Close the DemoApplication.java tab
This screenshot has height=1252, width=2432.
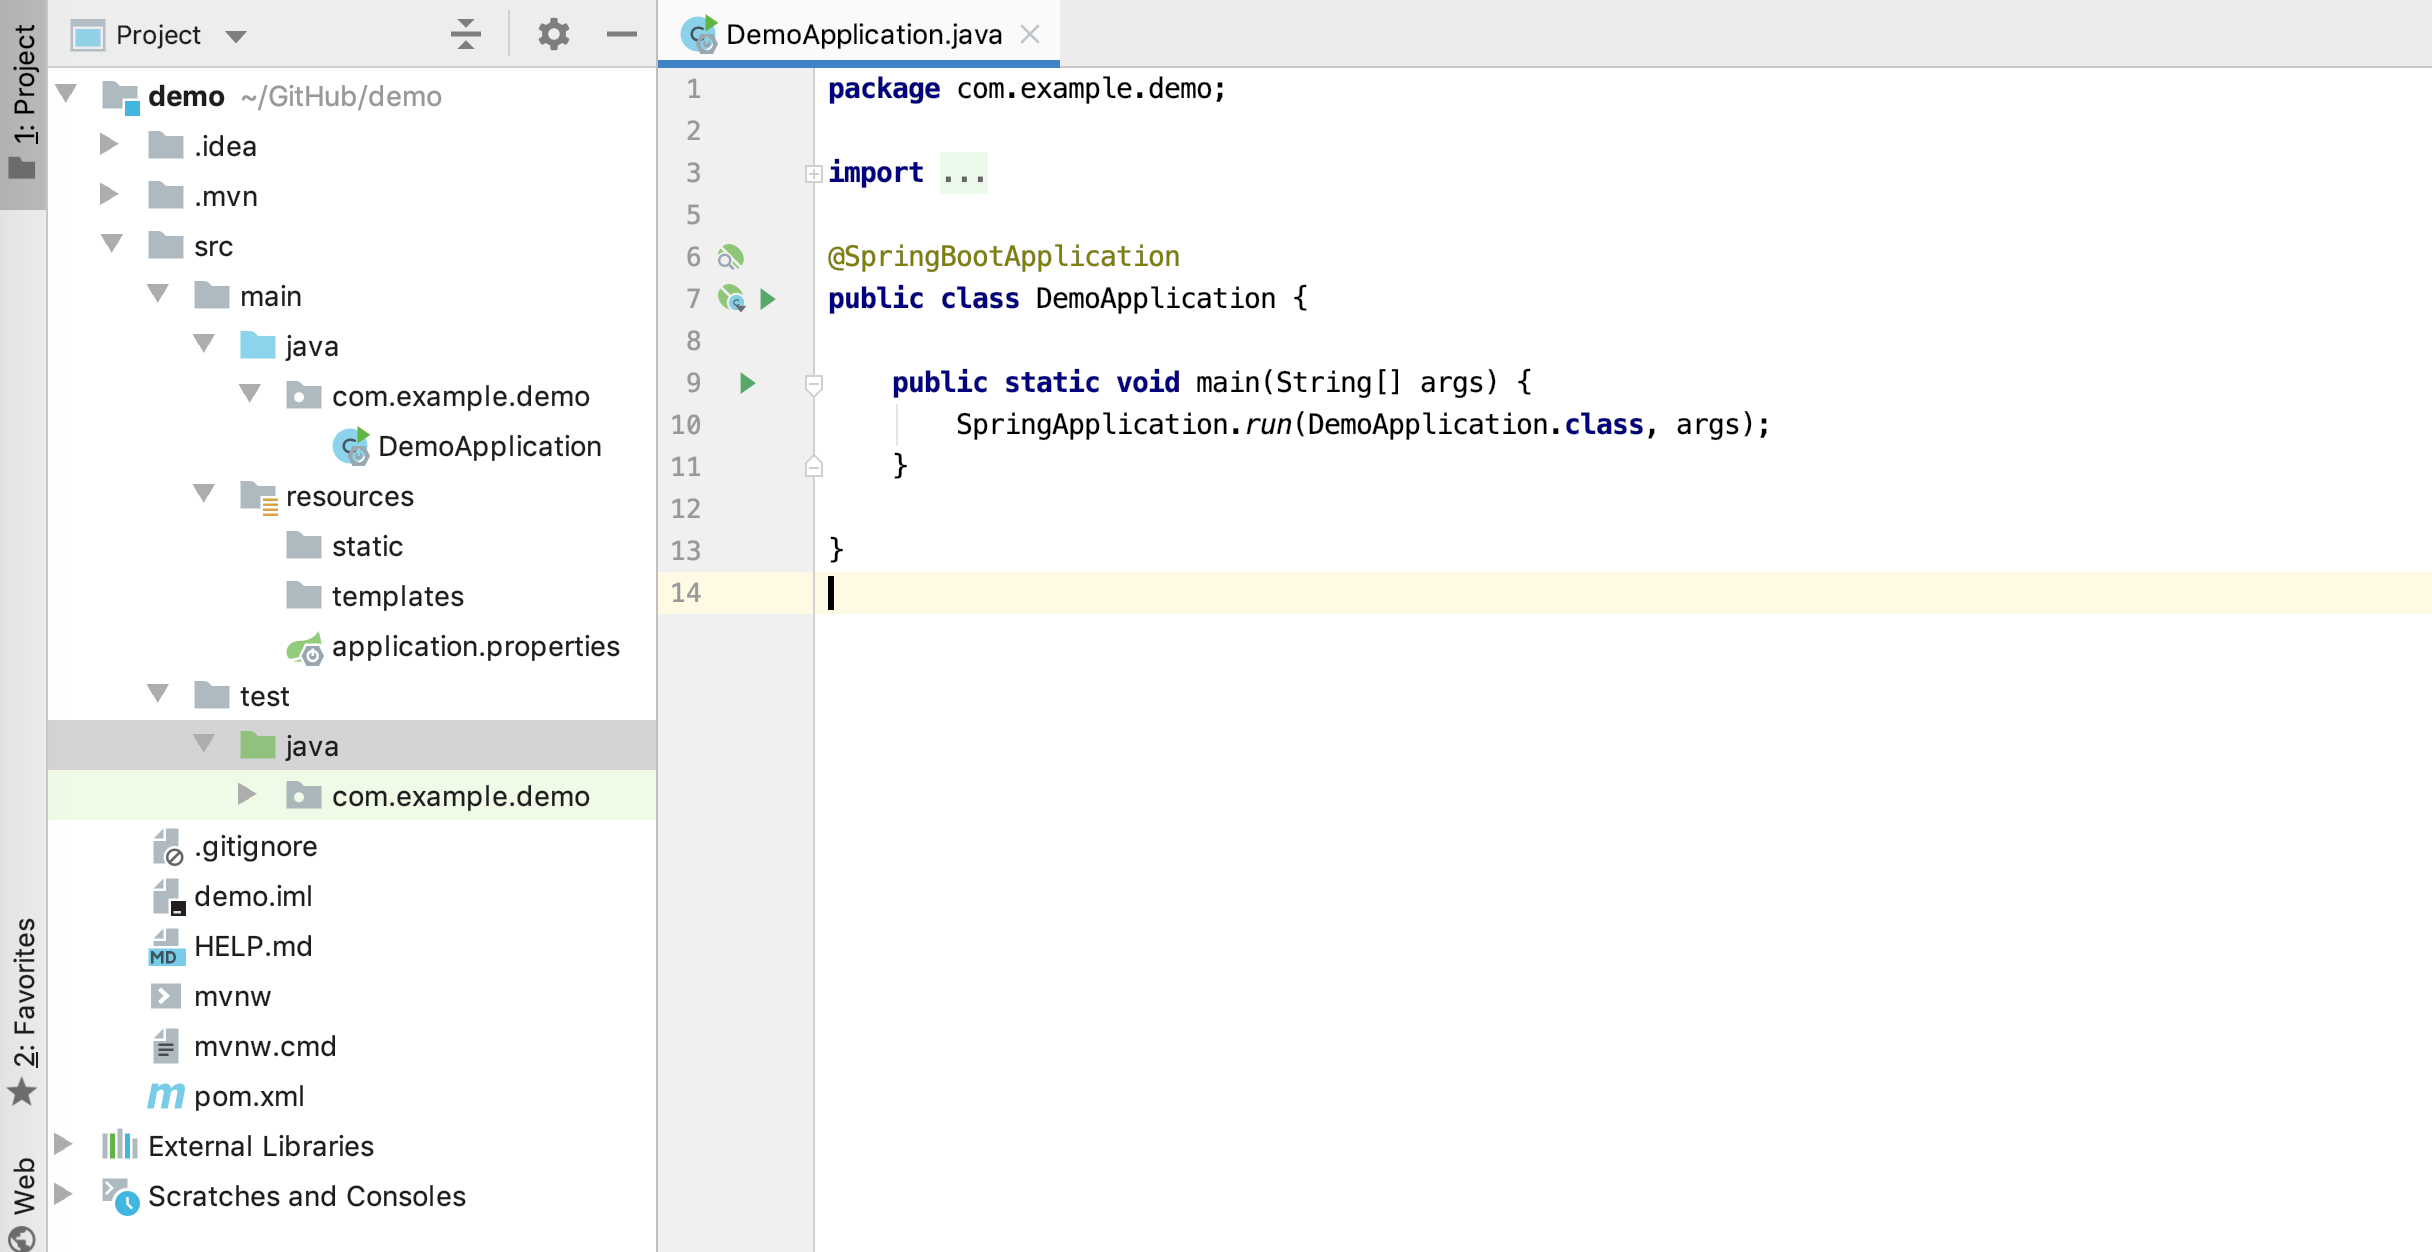coord(1030,35)
